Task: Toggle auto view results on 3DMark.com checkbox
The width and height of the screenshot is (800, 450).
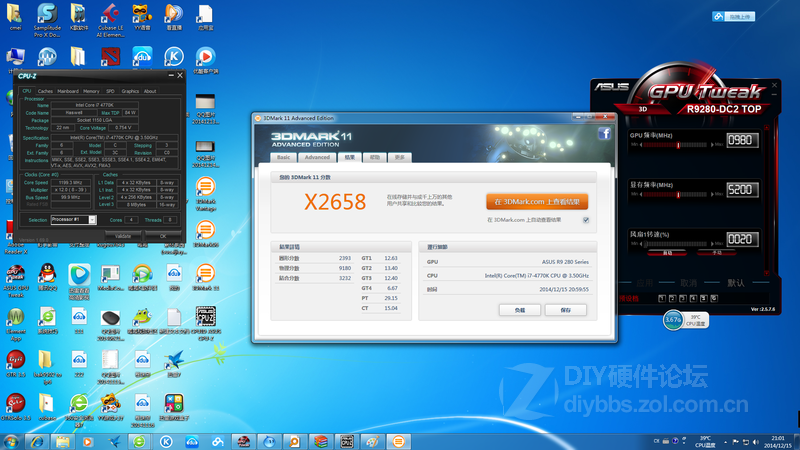Action: [586, 220]
